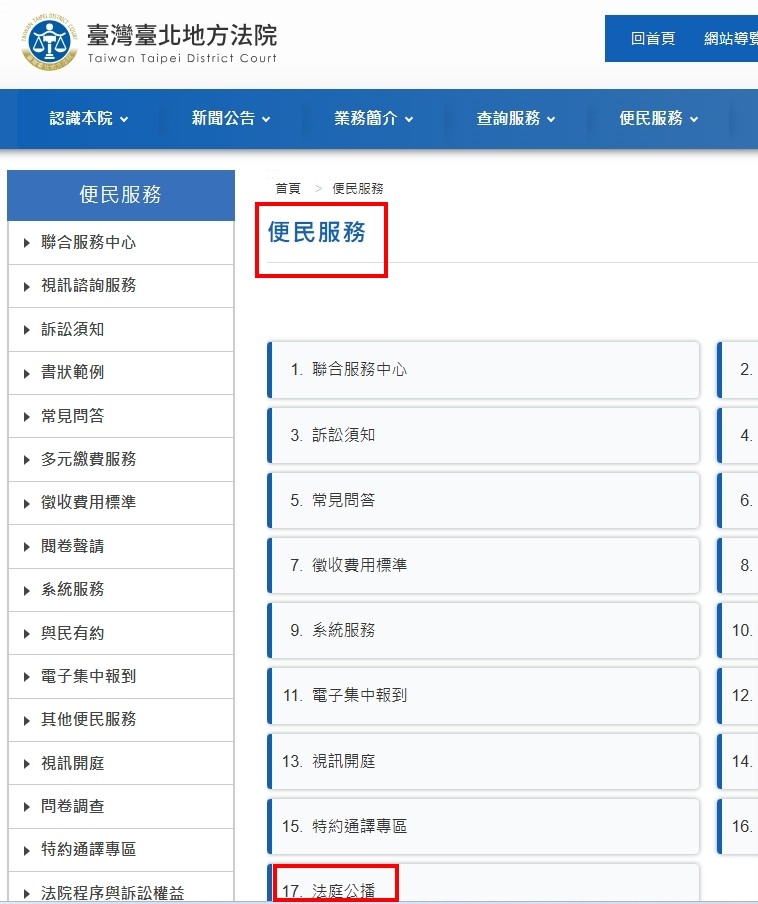The width and height of the screenshot is (758, 904).
Task: Open 視訊諮詢服務 in the sidebar
Action: [88, 285]
